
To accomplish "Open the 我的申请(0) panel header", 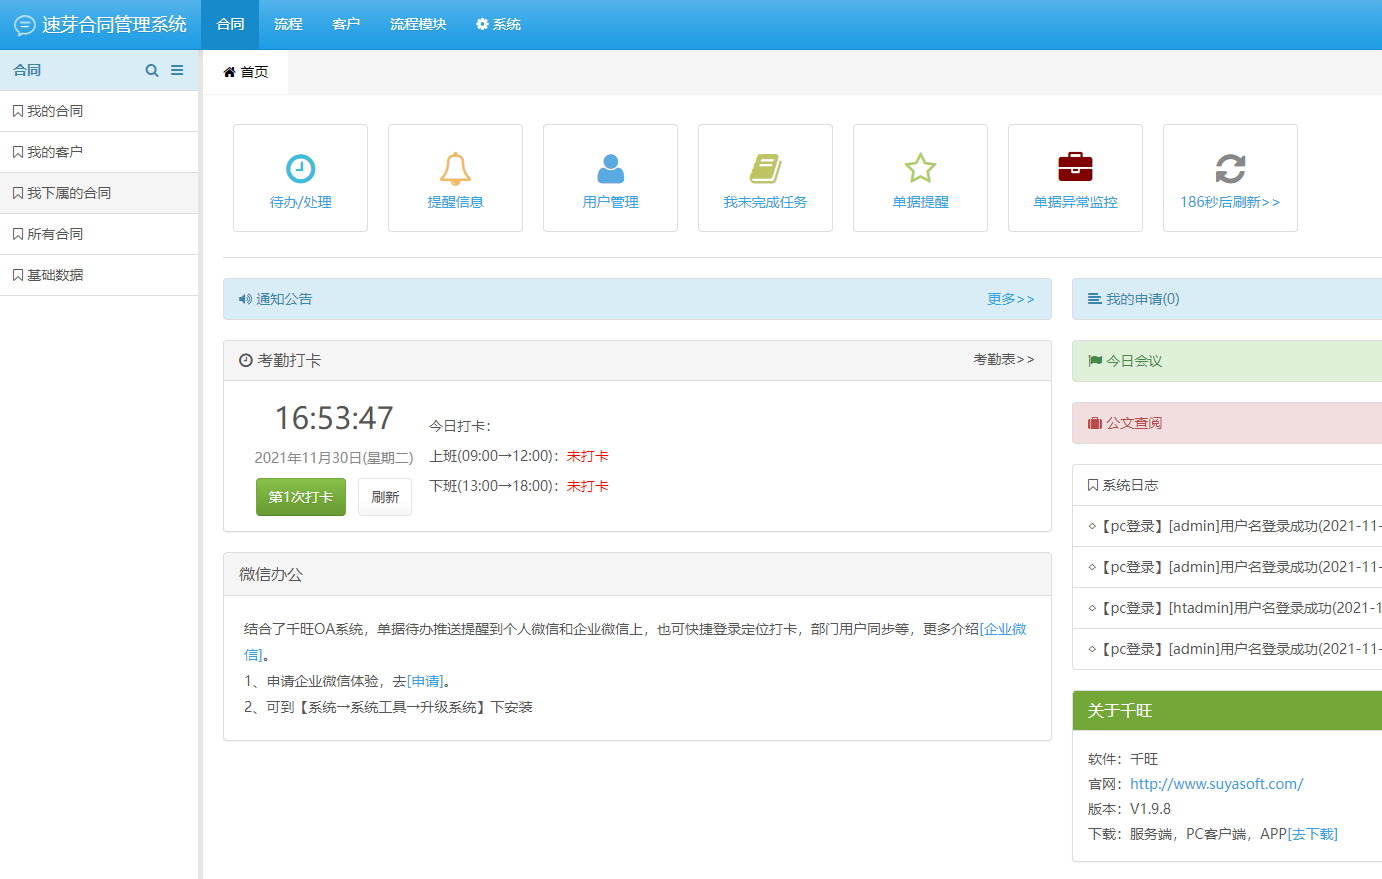I will [1142, 299].
